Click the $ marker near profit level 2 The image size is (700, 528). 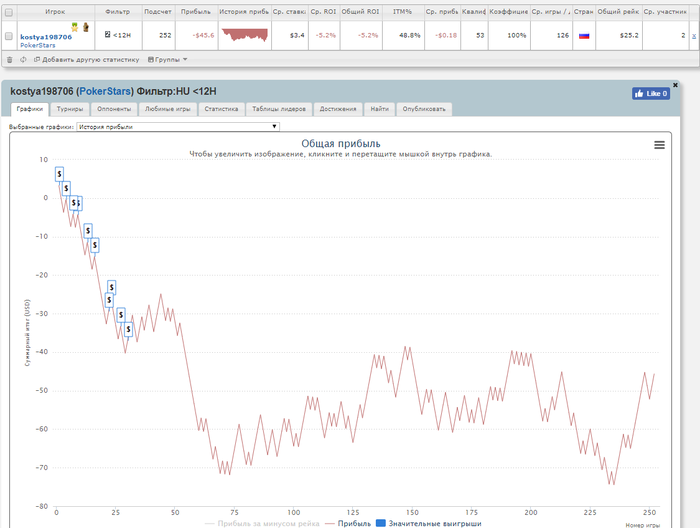point(66,188)
